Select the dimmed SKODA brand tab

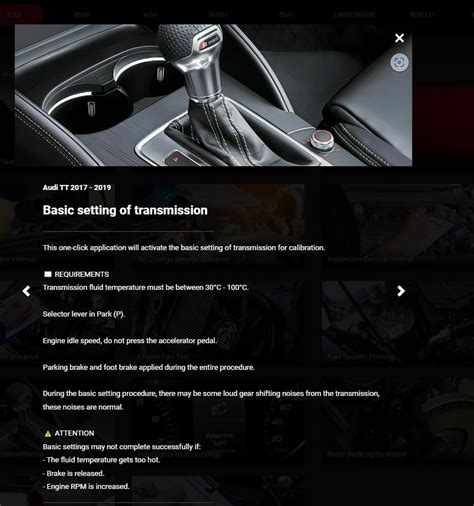point(218,15)
